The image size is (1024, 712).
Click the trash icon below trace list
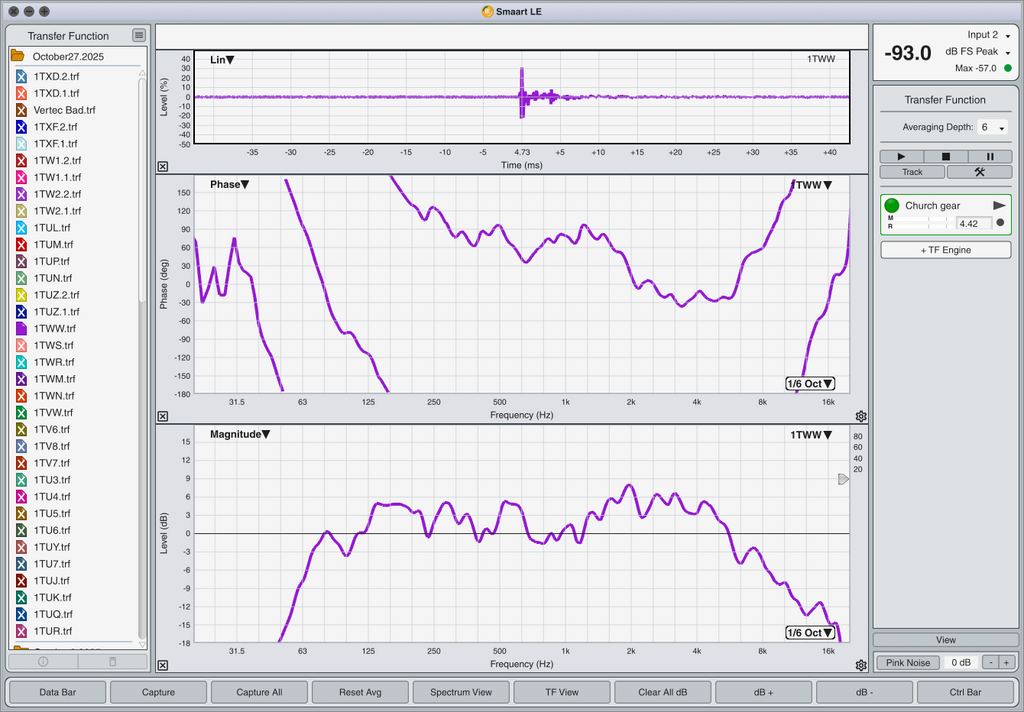pyautogui.click(x=112, y=661)
